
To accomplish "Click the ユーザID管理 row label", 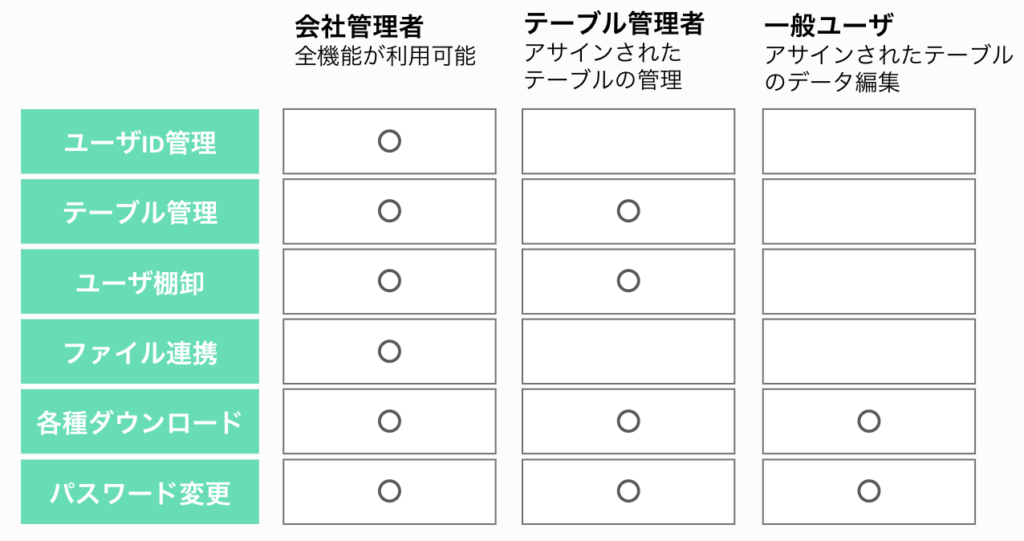I will pos(140,142).
